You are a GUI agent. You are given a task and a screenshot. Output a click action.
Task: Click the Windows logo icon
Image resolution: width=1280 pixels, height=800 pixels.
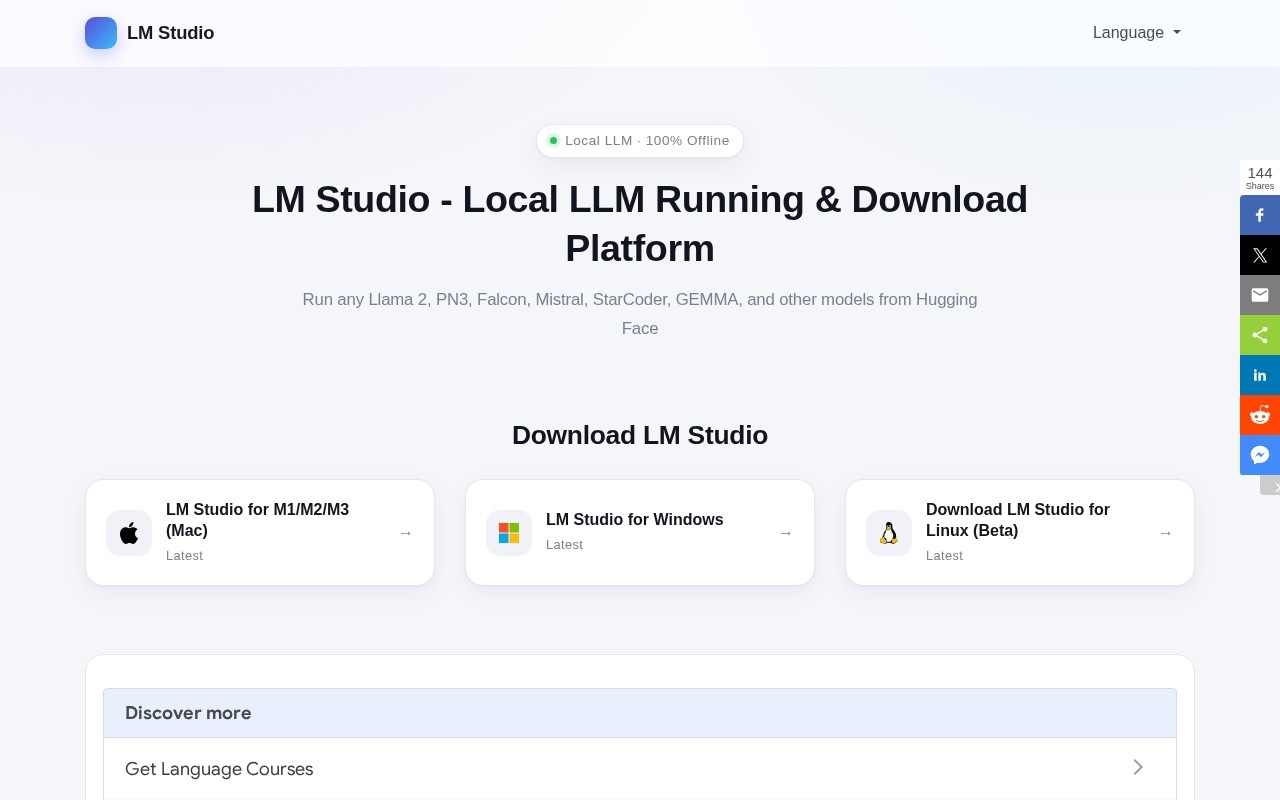(509, 533)
